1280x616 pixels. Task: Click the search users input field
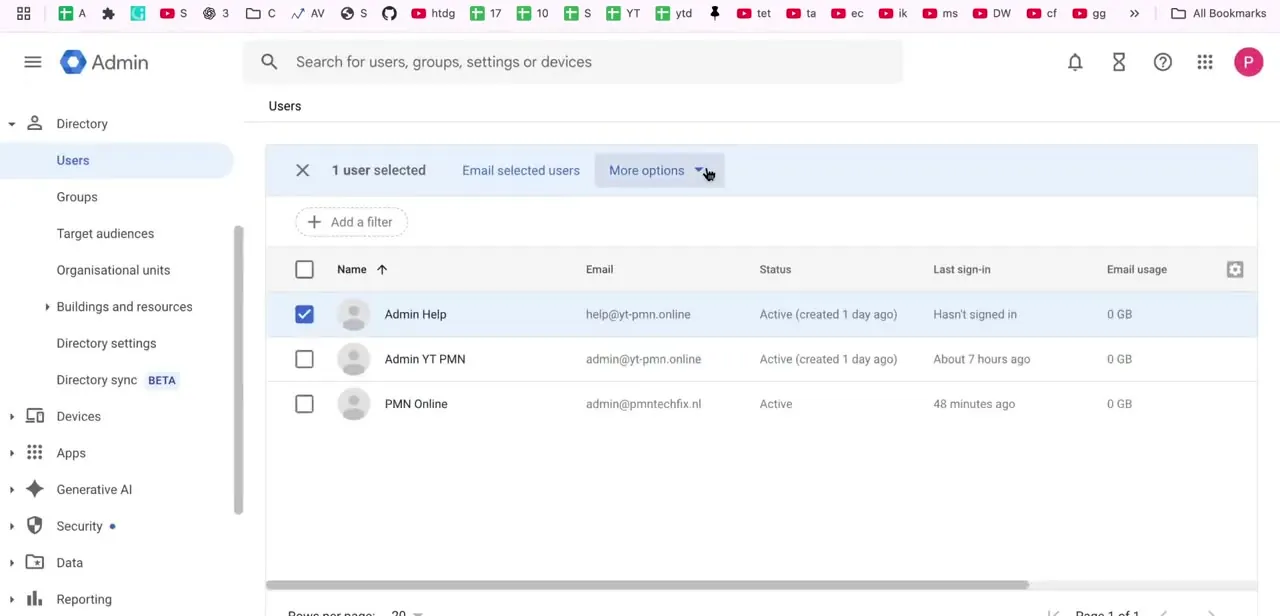tap(573, 62)
